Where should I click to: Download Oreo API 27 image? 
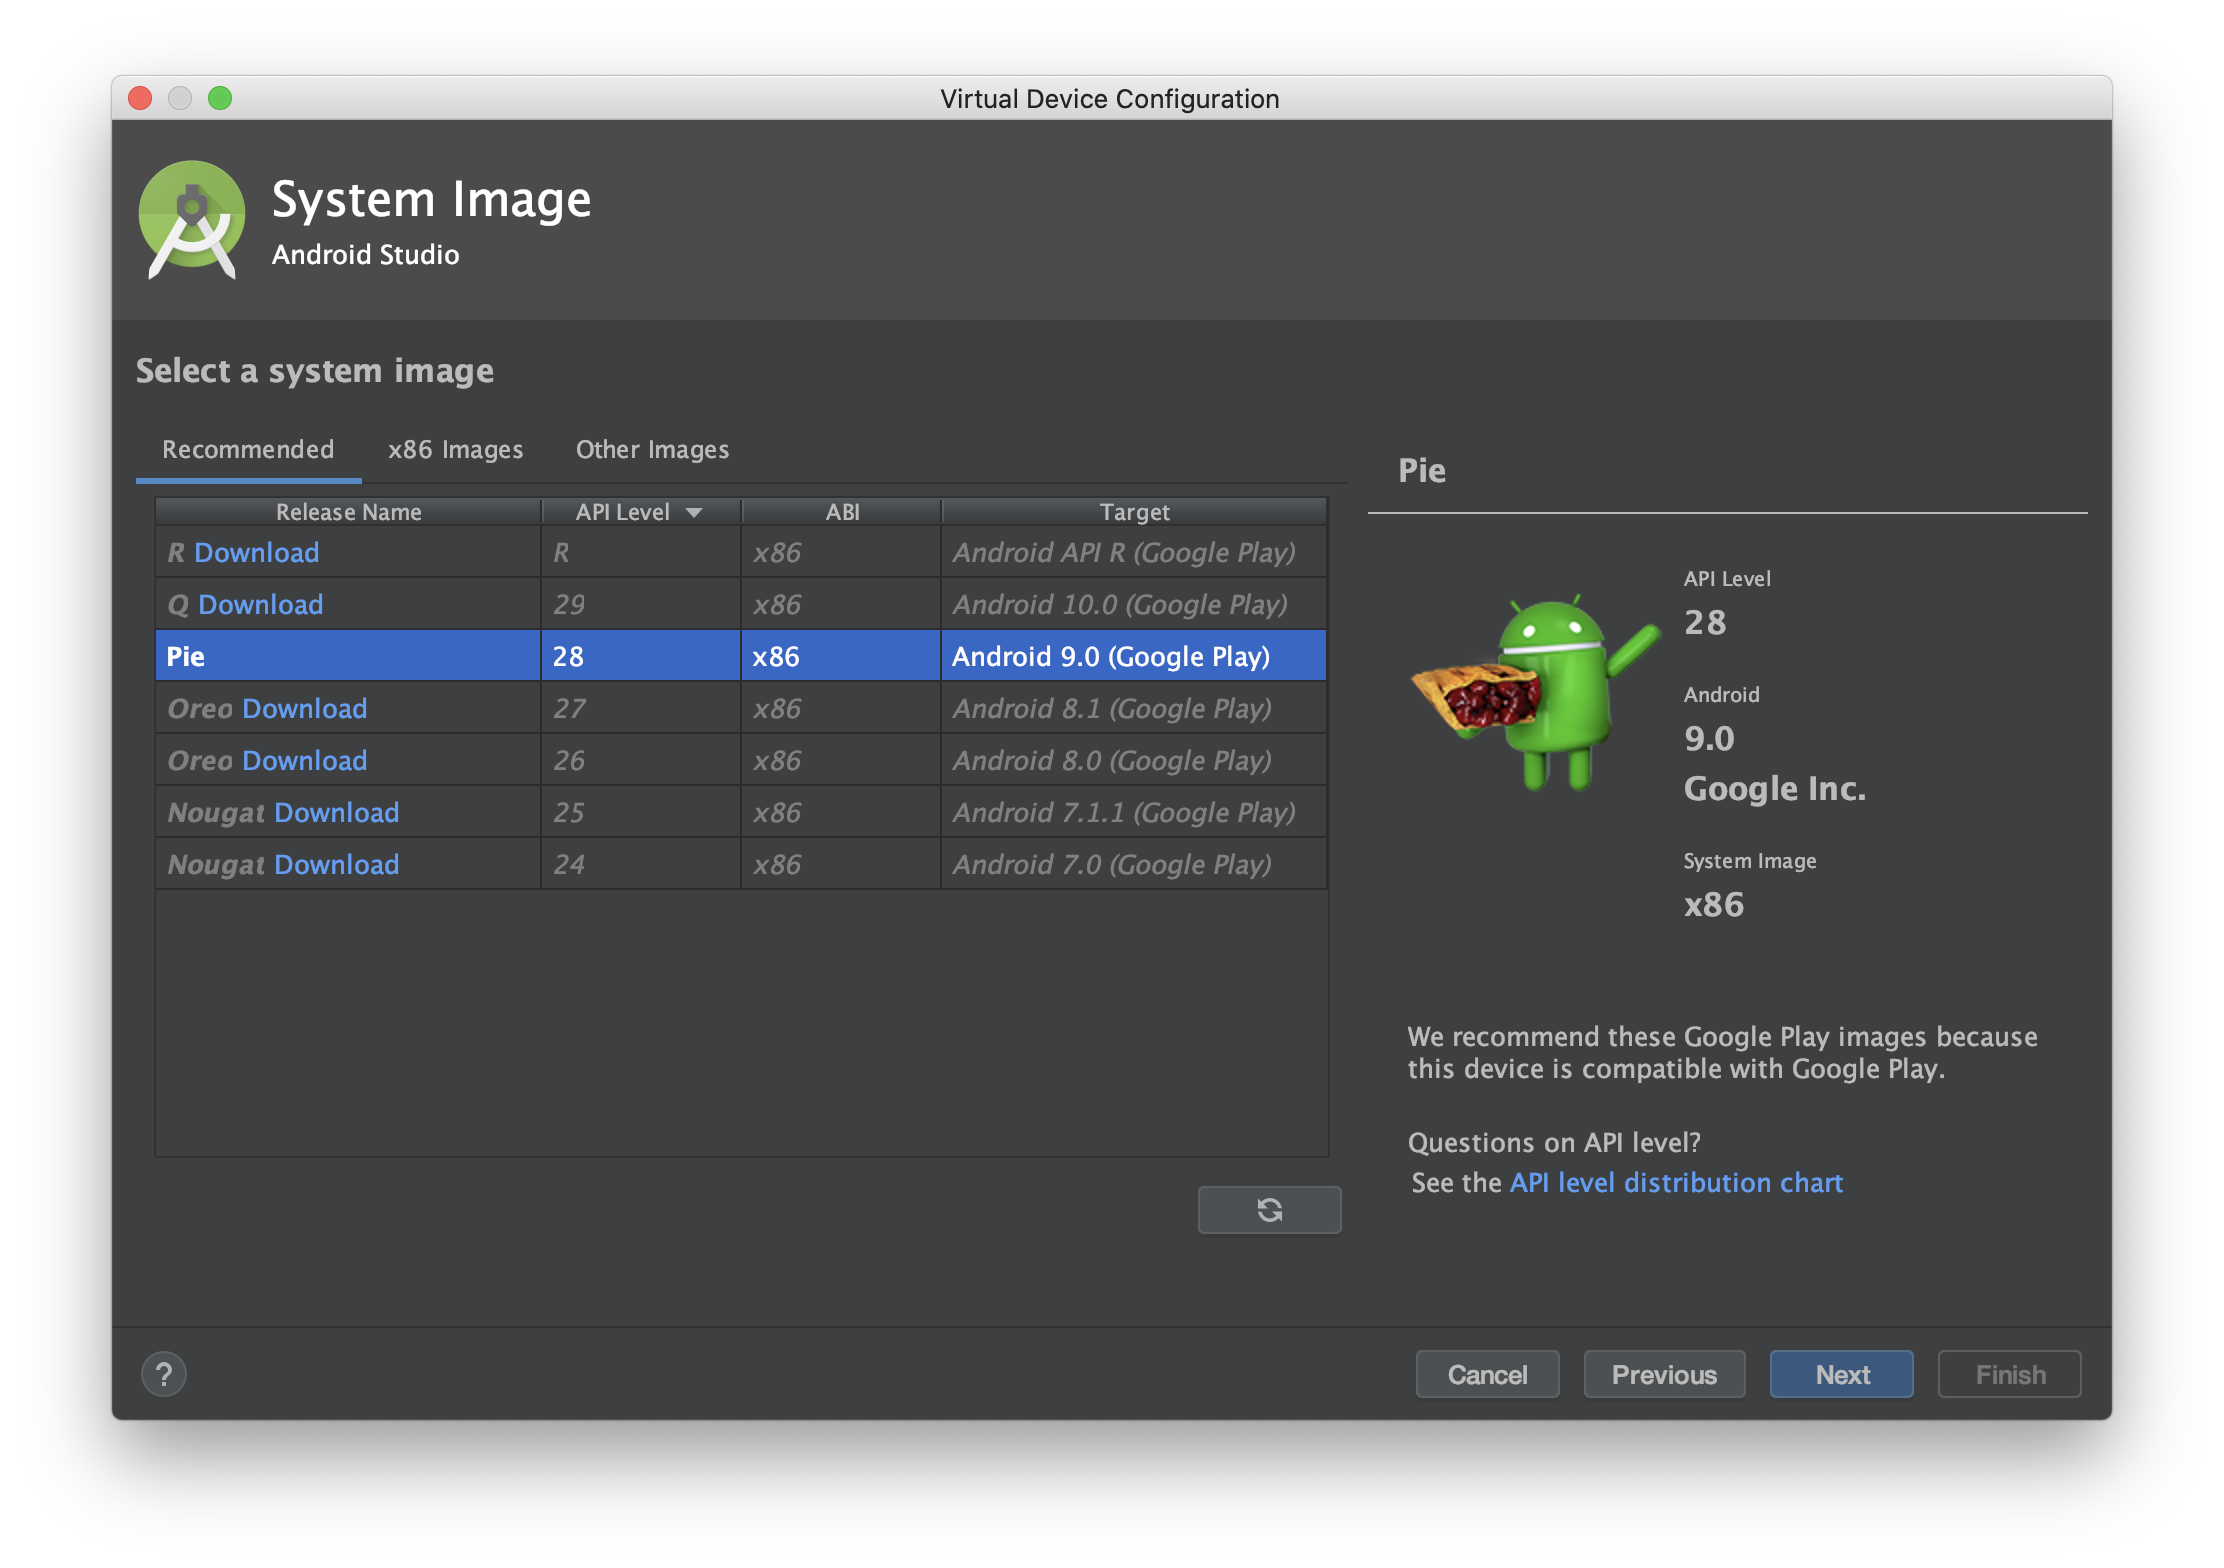coord(304,709)
